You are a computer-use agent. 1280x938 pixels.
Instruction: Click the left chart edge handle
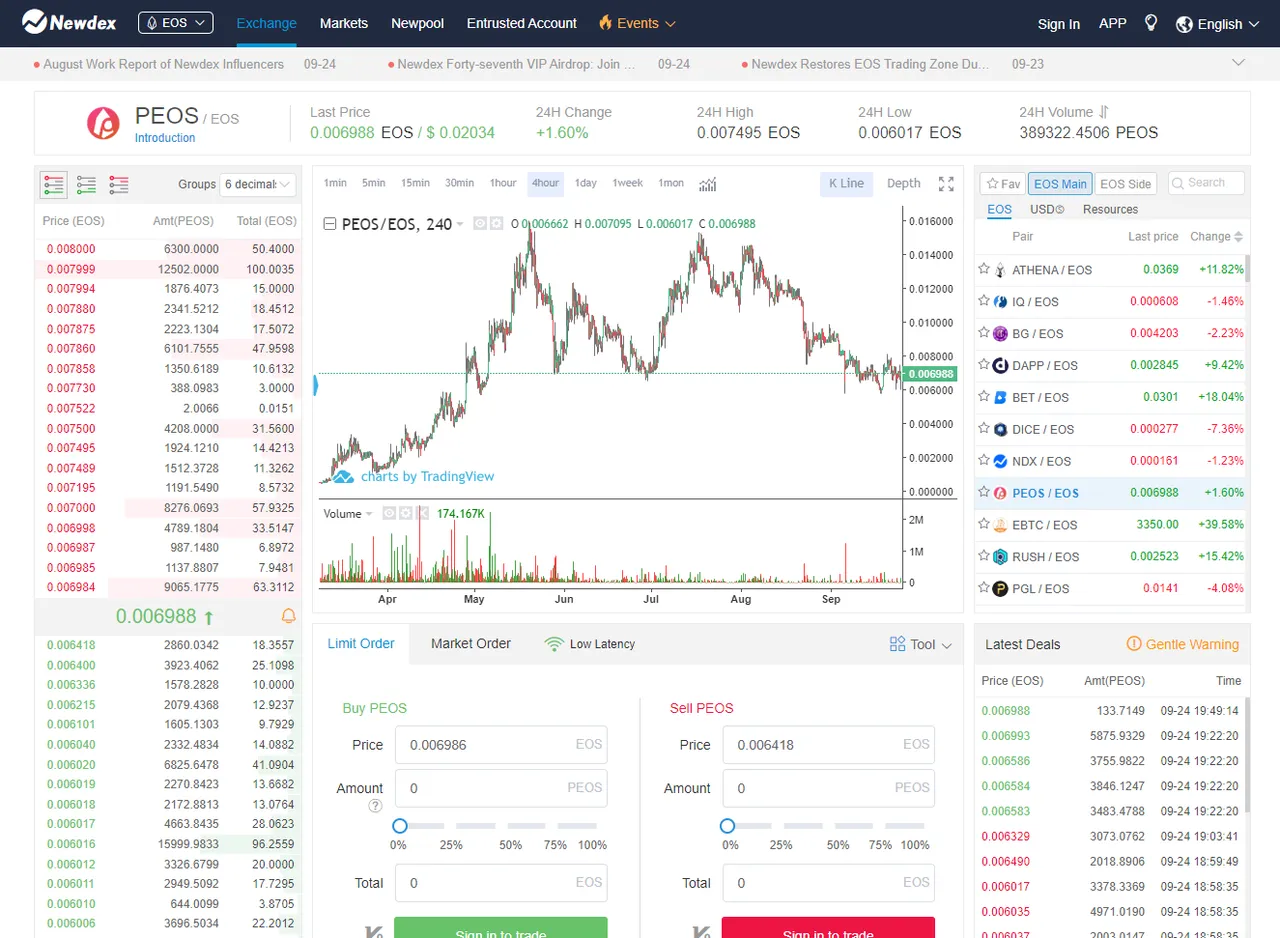316,384
